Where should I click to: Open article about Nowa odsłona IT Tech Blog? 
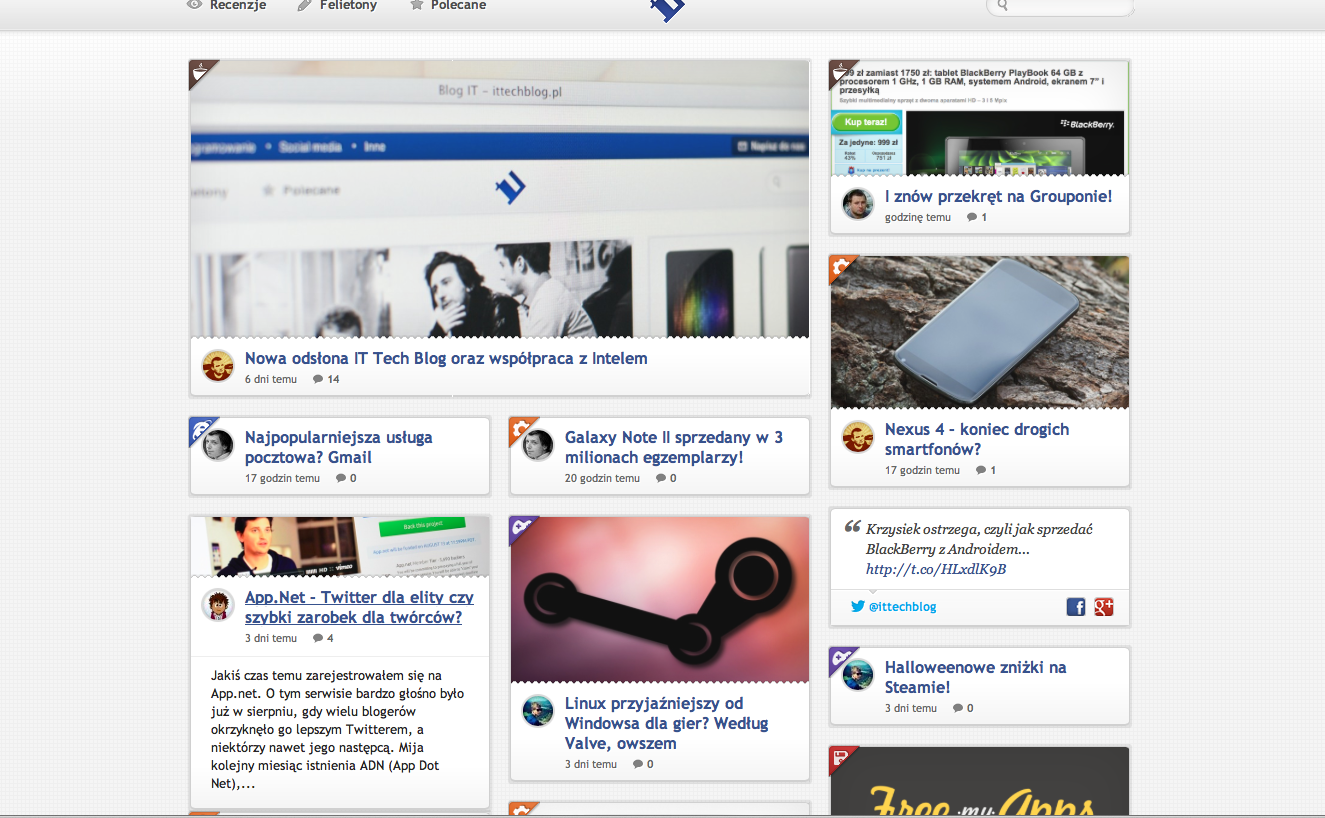[x=446, y=358]
